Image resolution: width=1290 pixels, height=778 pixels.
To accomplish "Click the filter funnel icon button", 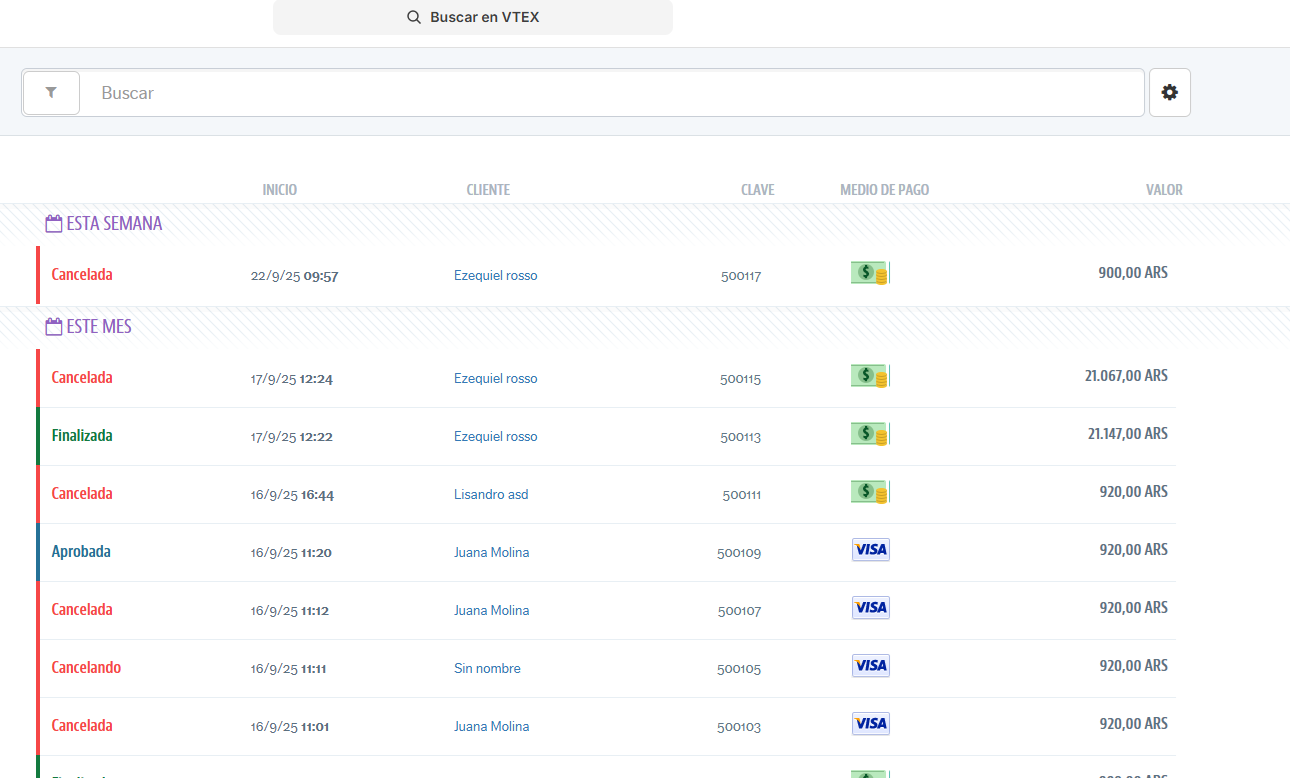I will (x=51, y=93).
